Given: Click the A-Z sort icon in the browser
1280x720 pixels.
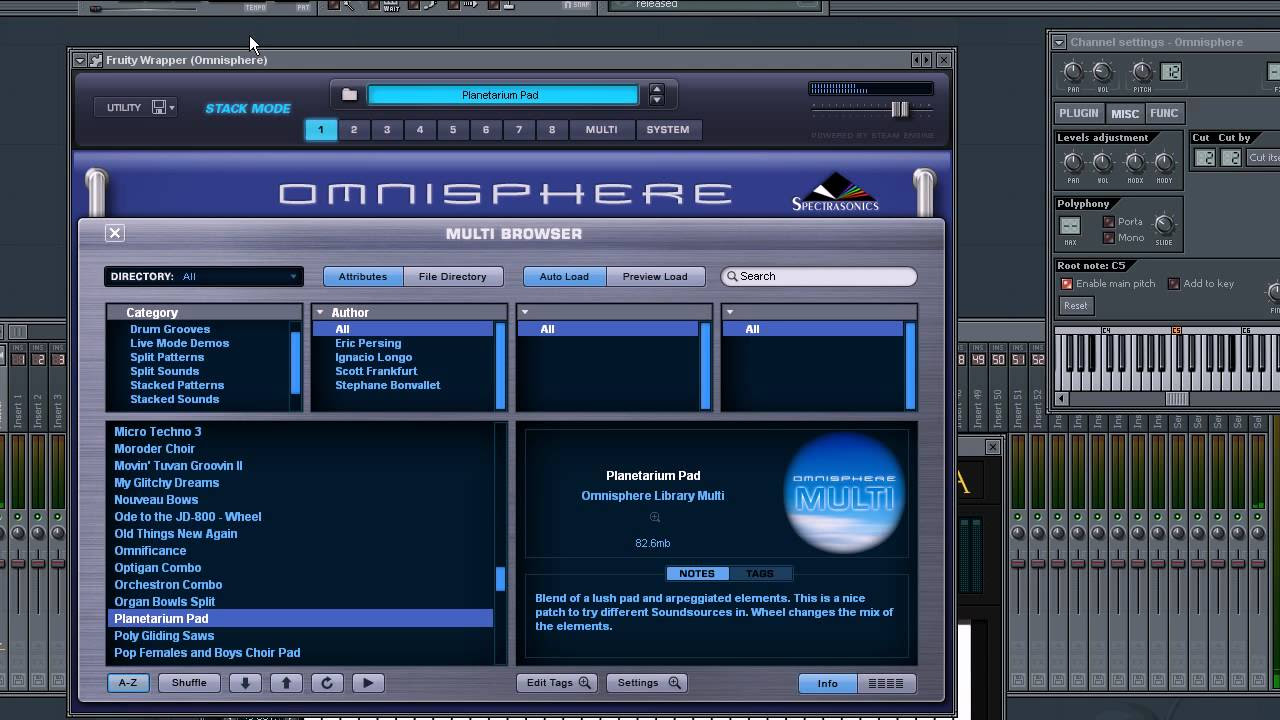Looking at the screenshot, I should [x=128, y=683].
